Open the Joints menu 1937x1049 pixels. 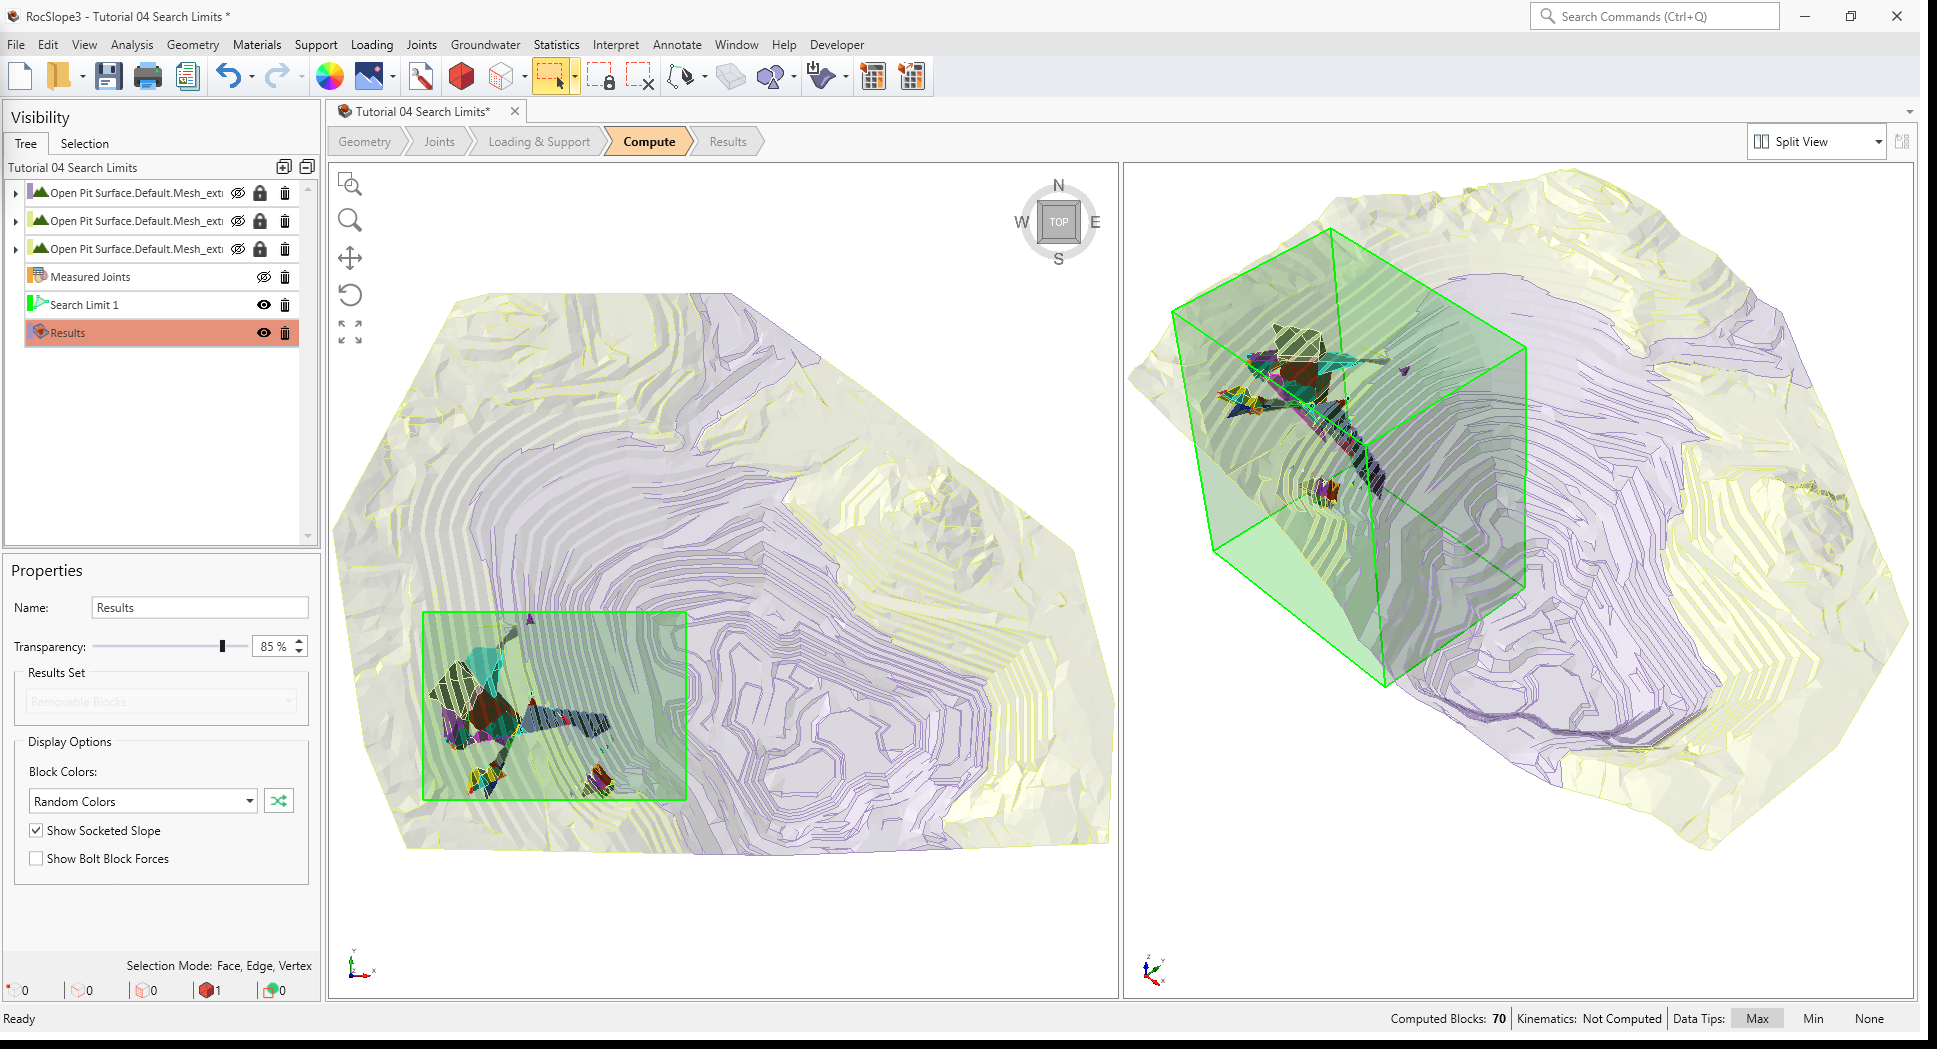click(421, 45)
